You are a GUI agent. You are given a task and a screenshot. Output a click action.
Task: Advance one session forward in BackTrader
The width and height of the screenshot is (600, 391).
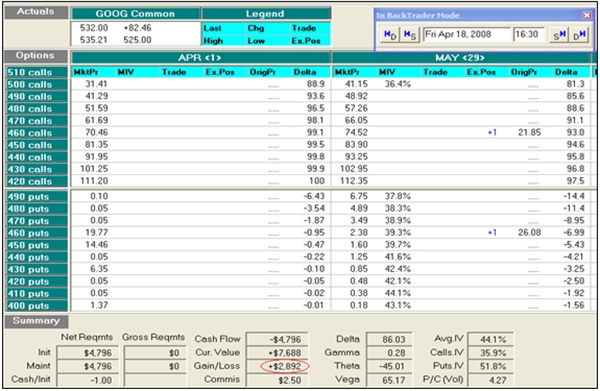coord(559,35)
